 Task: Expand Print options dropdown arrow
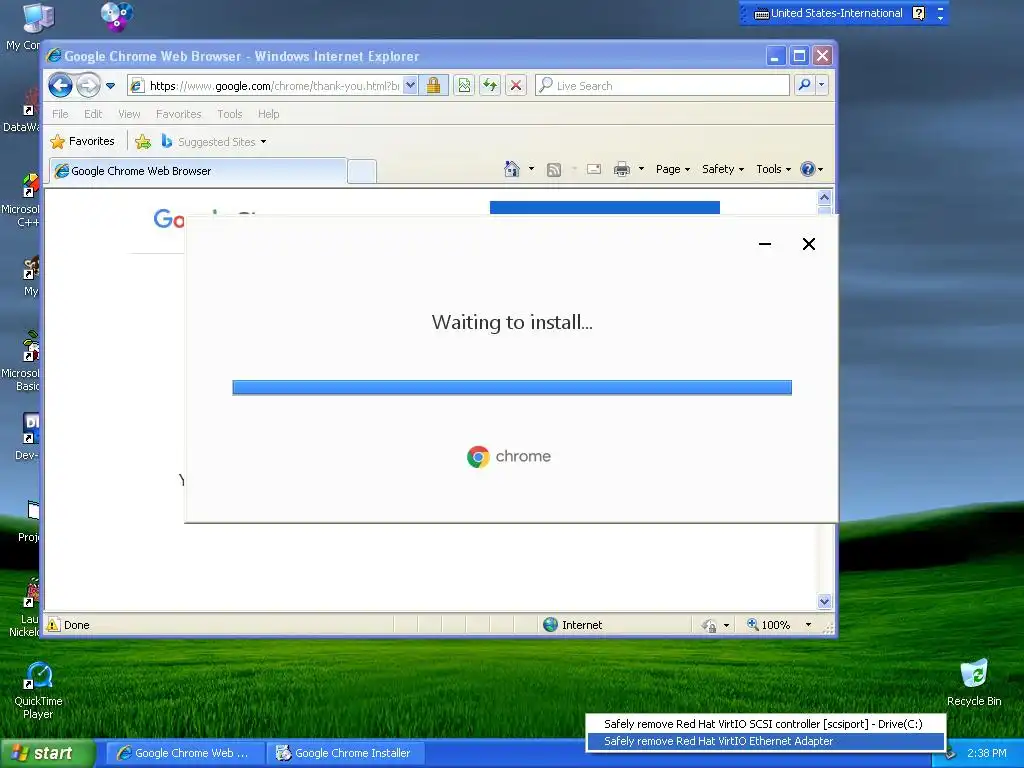(x=641, y=169)
